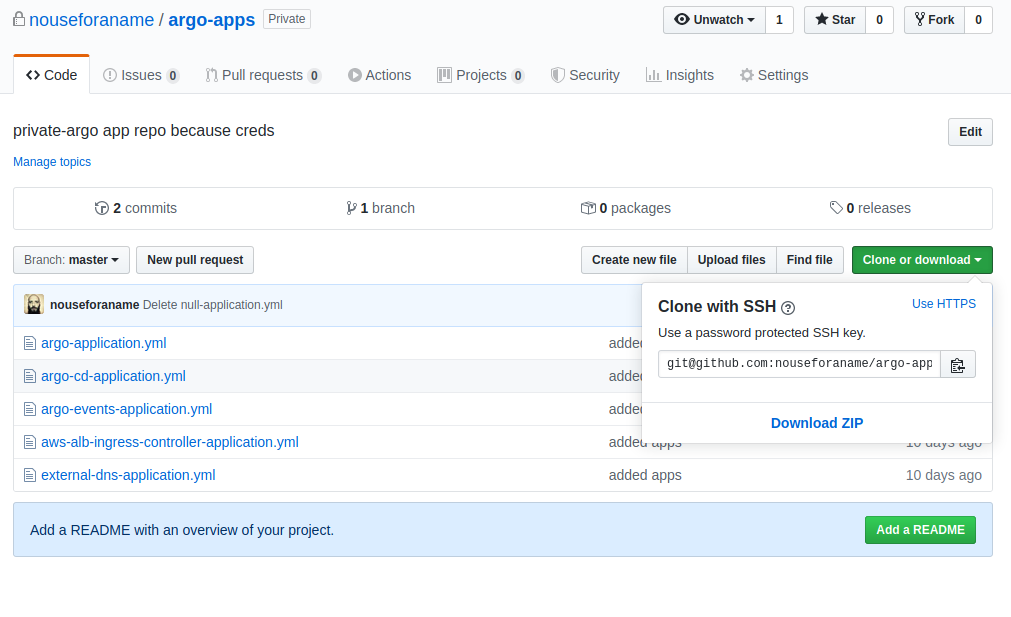Open argo-application.yml file
This screenshot has height=617, width=1011.
[x=104, y=343]
